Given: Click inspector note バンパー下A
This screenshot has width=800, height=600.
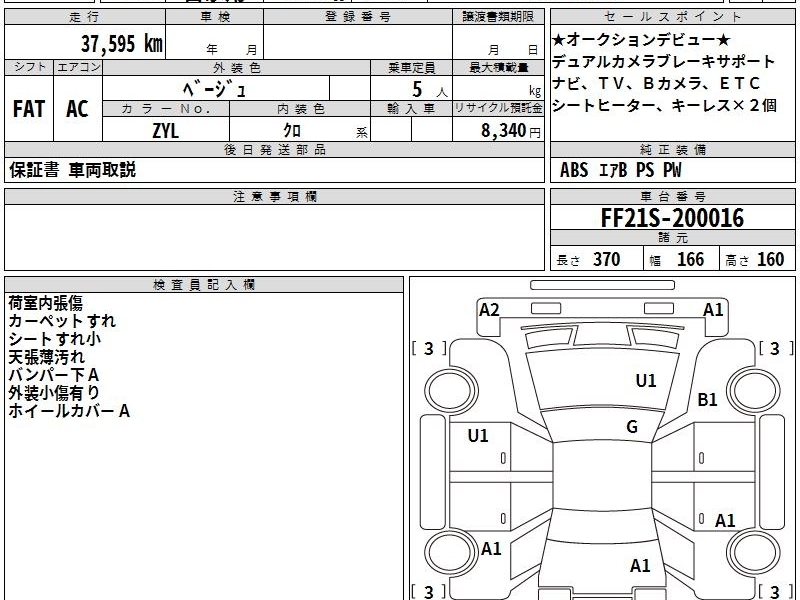Looking at the screenshot, I should pos(54,374).
